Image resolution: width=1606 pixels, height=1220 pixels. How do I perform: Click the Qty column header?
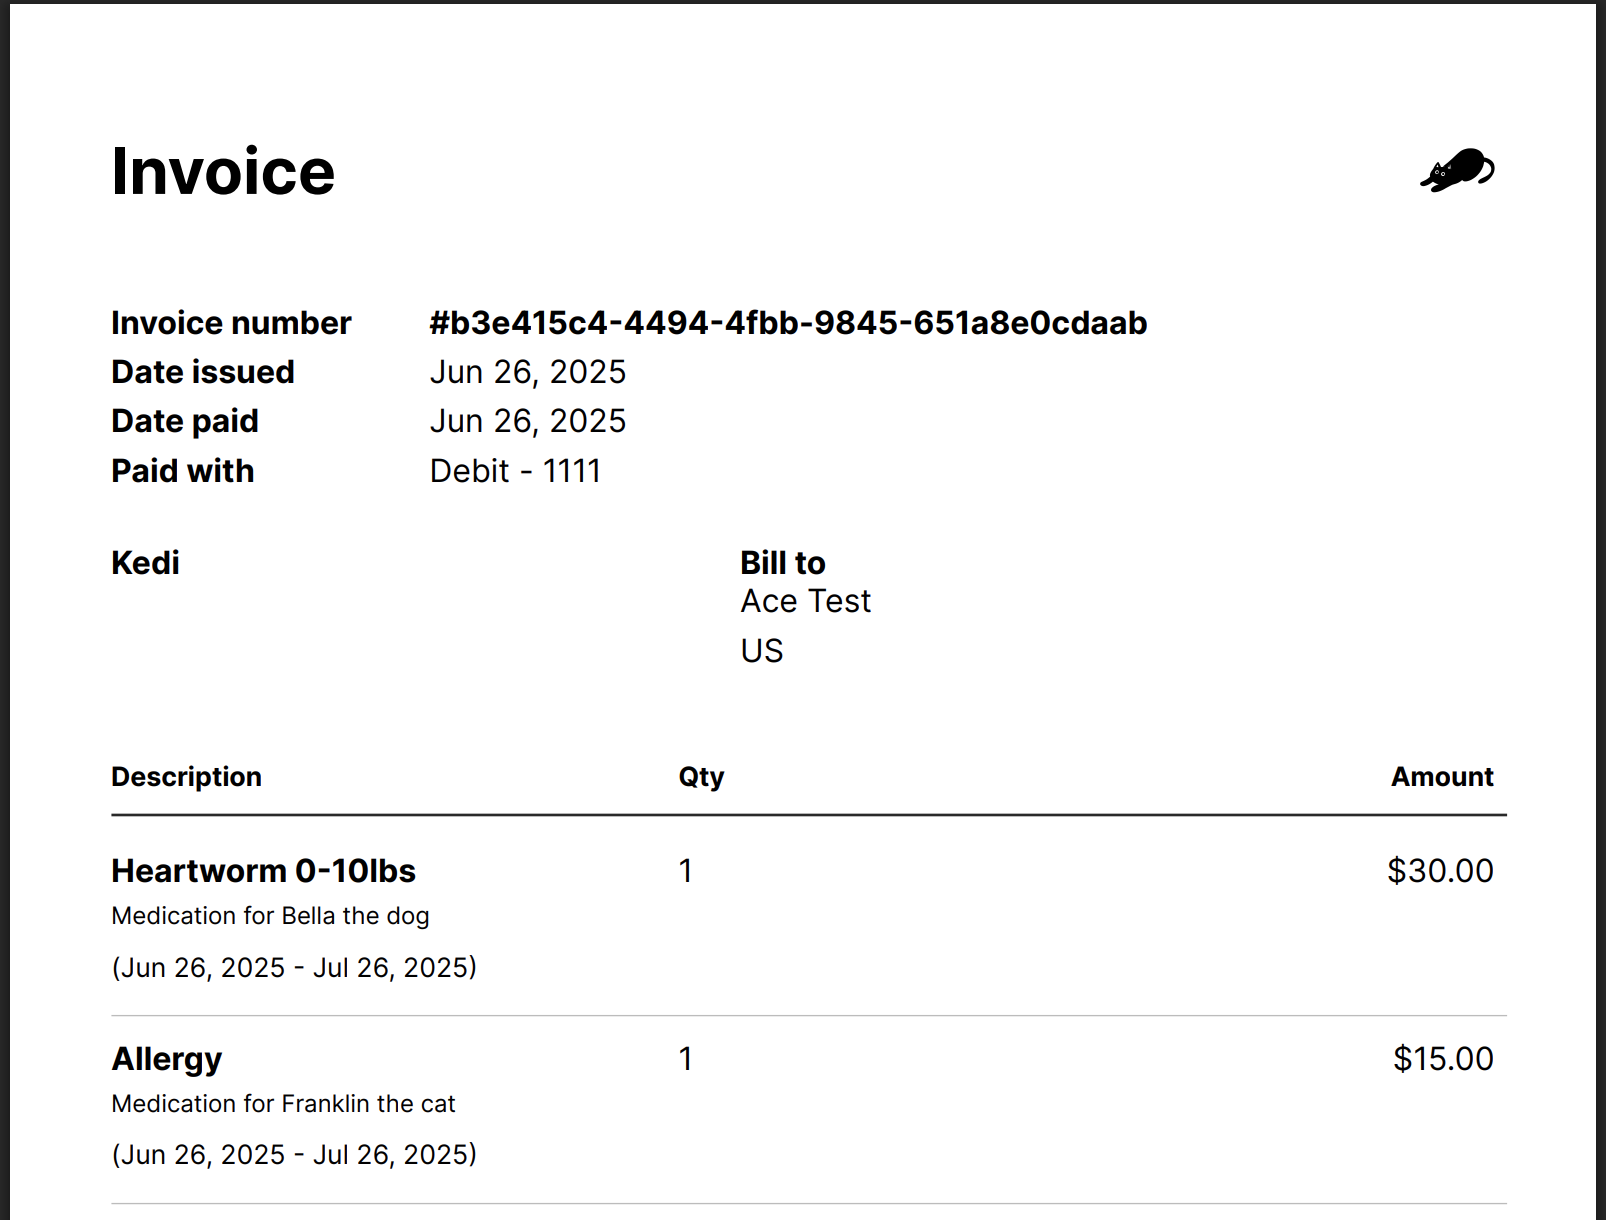pos(701,777)
